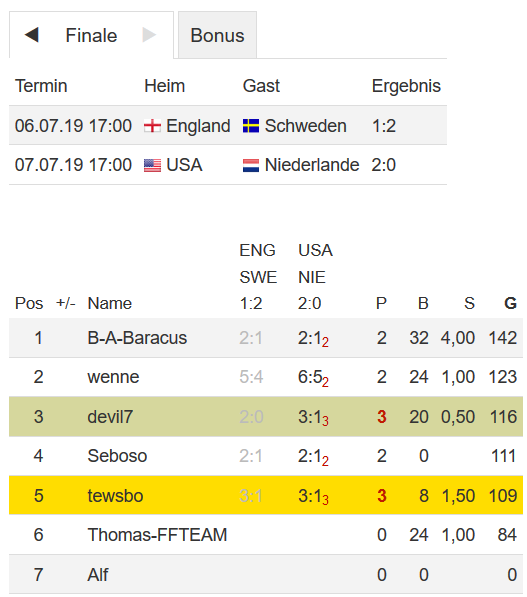Image resolution: width=527 pixels, height=597 pixels.
Task: Click the Sweden flag icon
Action: click(x=251, y=126)
